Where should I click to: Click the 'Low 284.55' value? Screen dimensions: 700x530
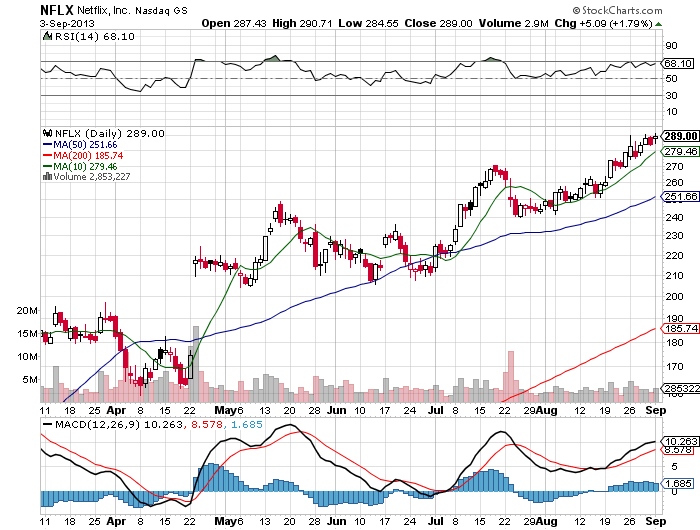point(368,23)
